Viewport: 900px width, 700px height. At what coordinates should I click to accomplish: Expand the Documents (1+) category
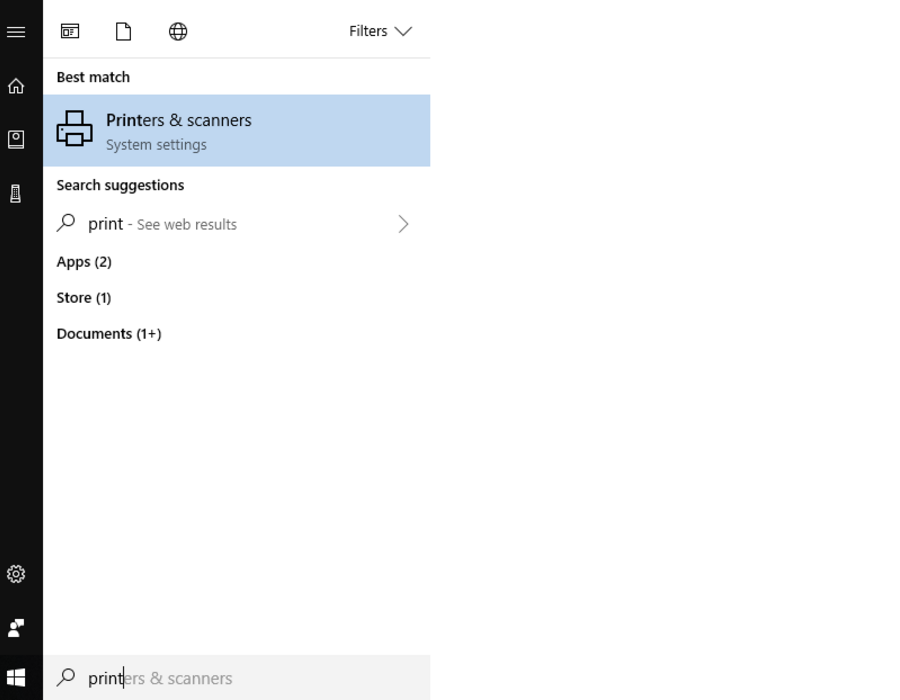(x=109, y=334)
